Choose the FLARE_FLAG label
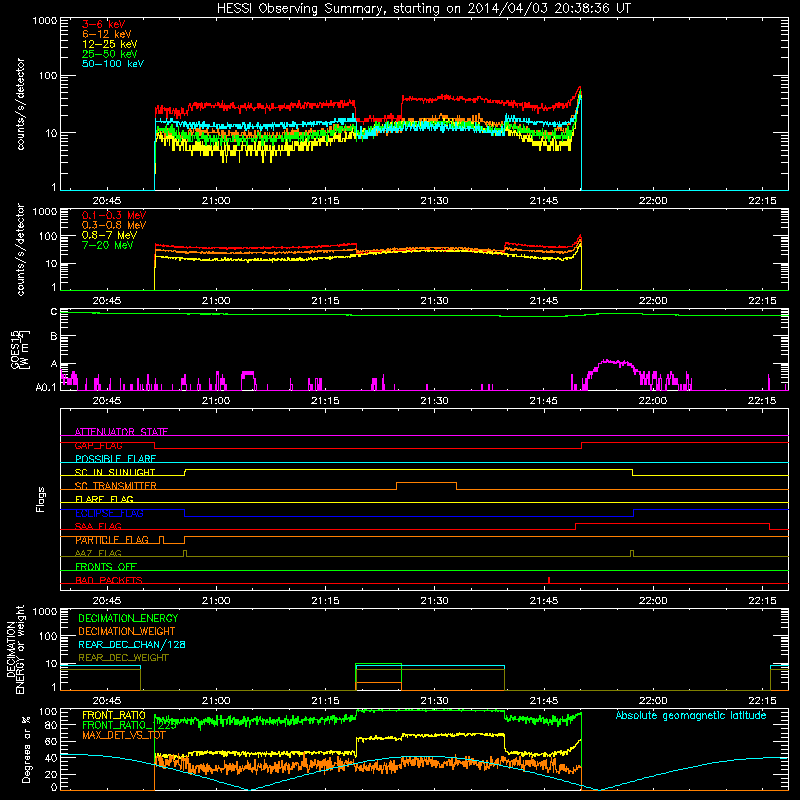This screenshot has height=800, width=800. [x=104, y=499]
